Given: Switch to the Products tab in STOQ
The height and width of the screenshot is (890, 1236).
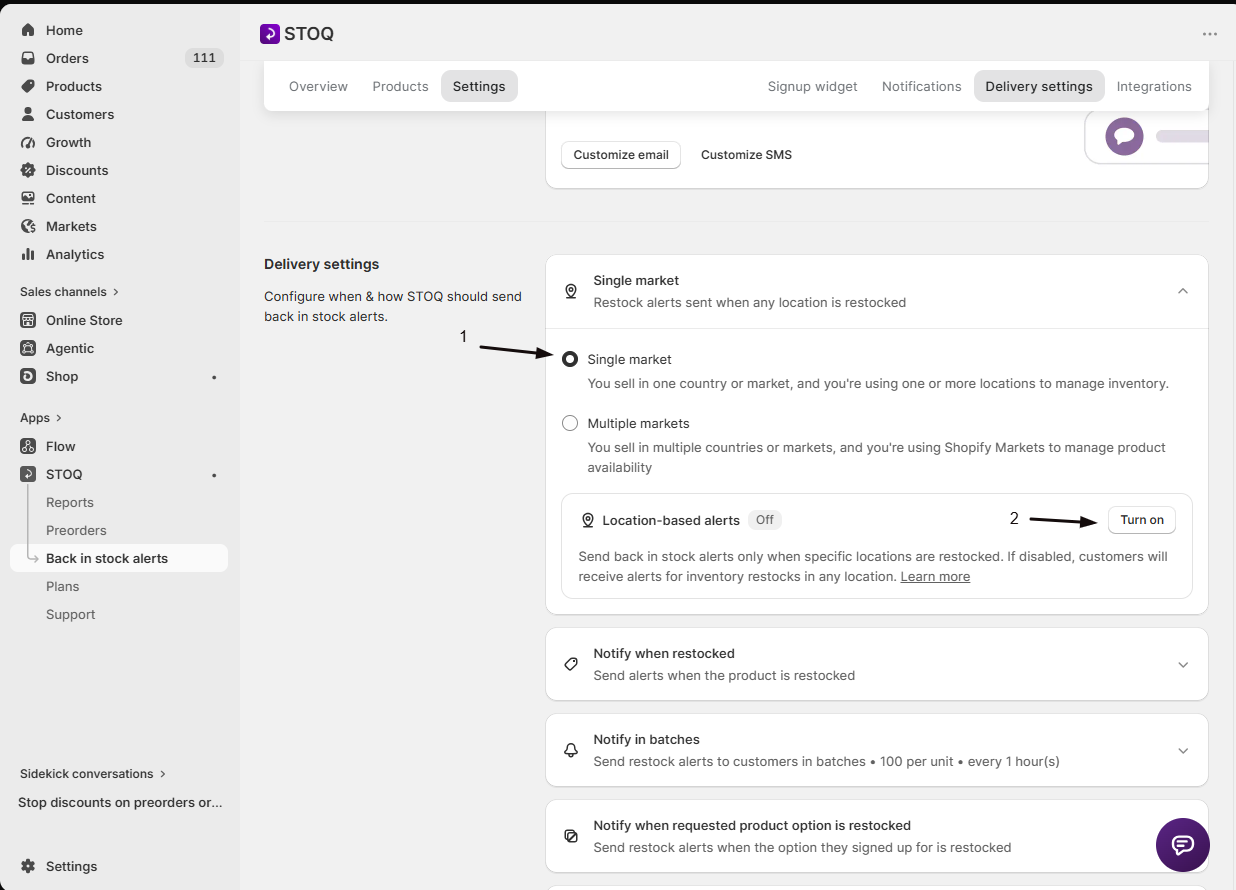Looking at the screenshot, I should point(400,86).
